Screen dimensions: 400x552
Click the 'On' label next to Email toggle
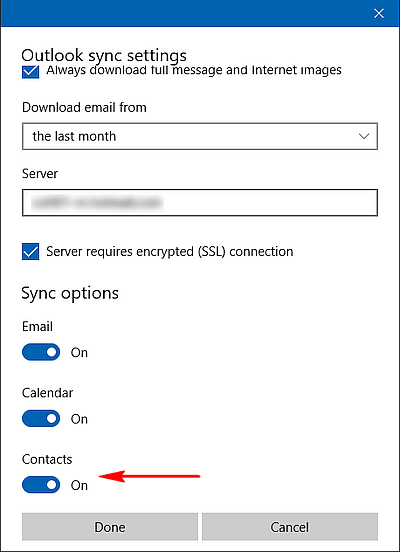(x=79, y=352)
